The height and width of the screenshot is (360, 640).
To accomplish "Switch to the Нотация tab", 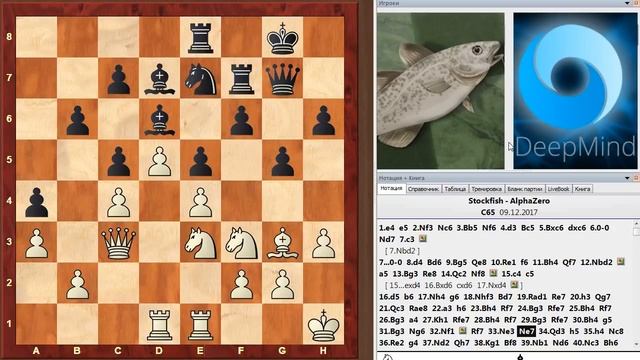I will coord(391,189).
